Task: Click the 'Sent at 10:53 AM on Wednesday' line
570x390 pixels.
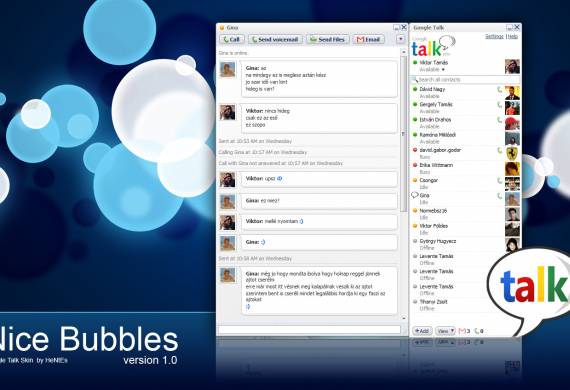Action: tap(255, 141)
